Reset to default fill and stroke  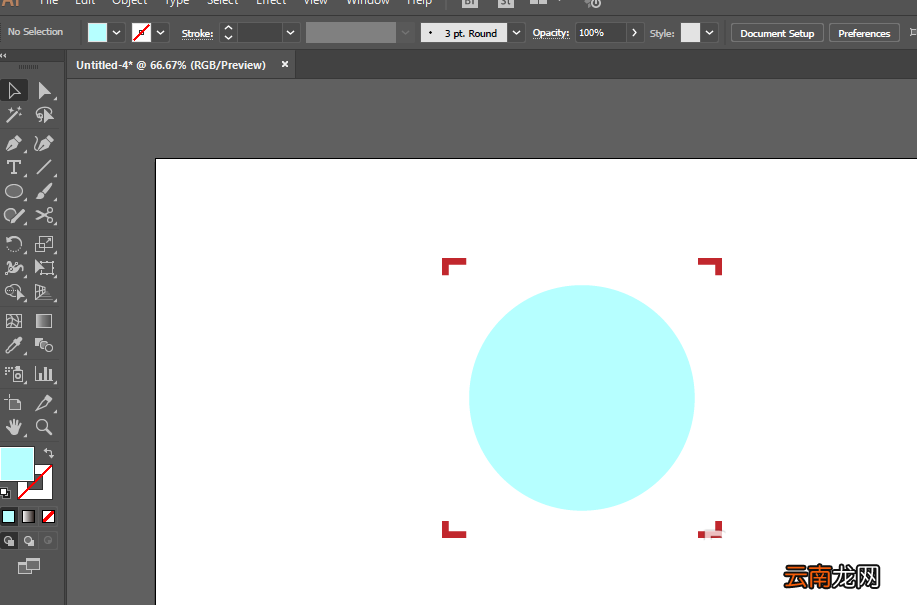click(x=5, y=493)
